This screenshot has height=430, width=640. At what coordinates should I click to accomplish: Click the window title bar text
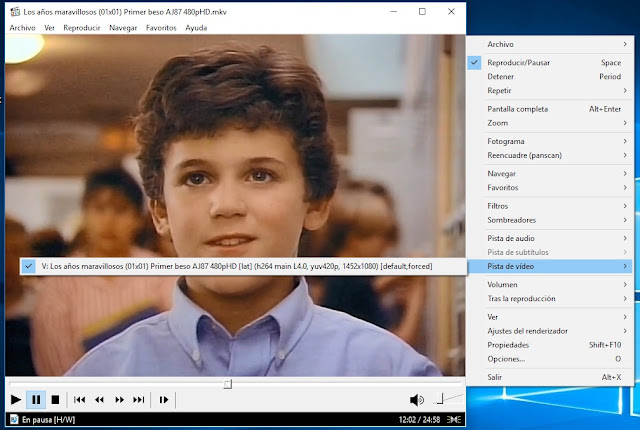click(x=125, y=12)
